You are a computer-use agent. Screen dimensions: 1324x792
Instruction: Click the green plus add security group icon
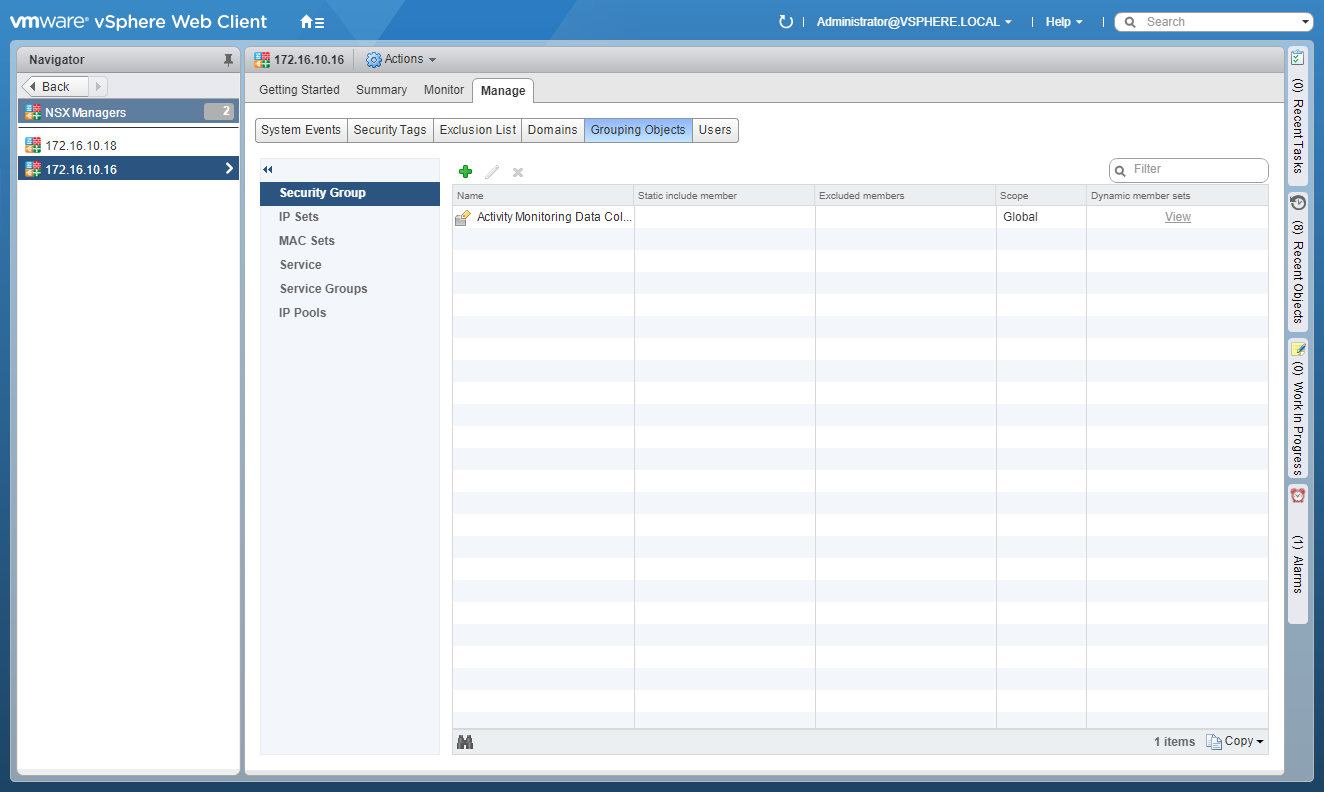(x=465, y=172)
